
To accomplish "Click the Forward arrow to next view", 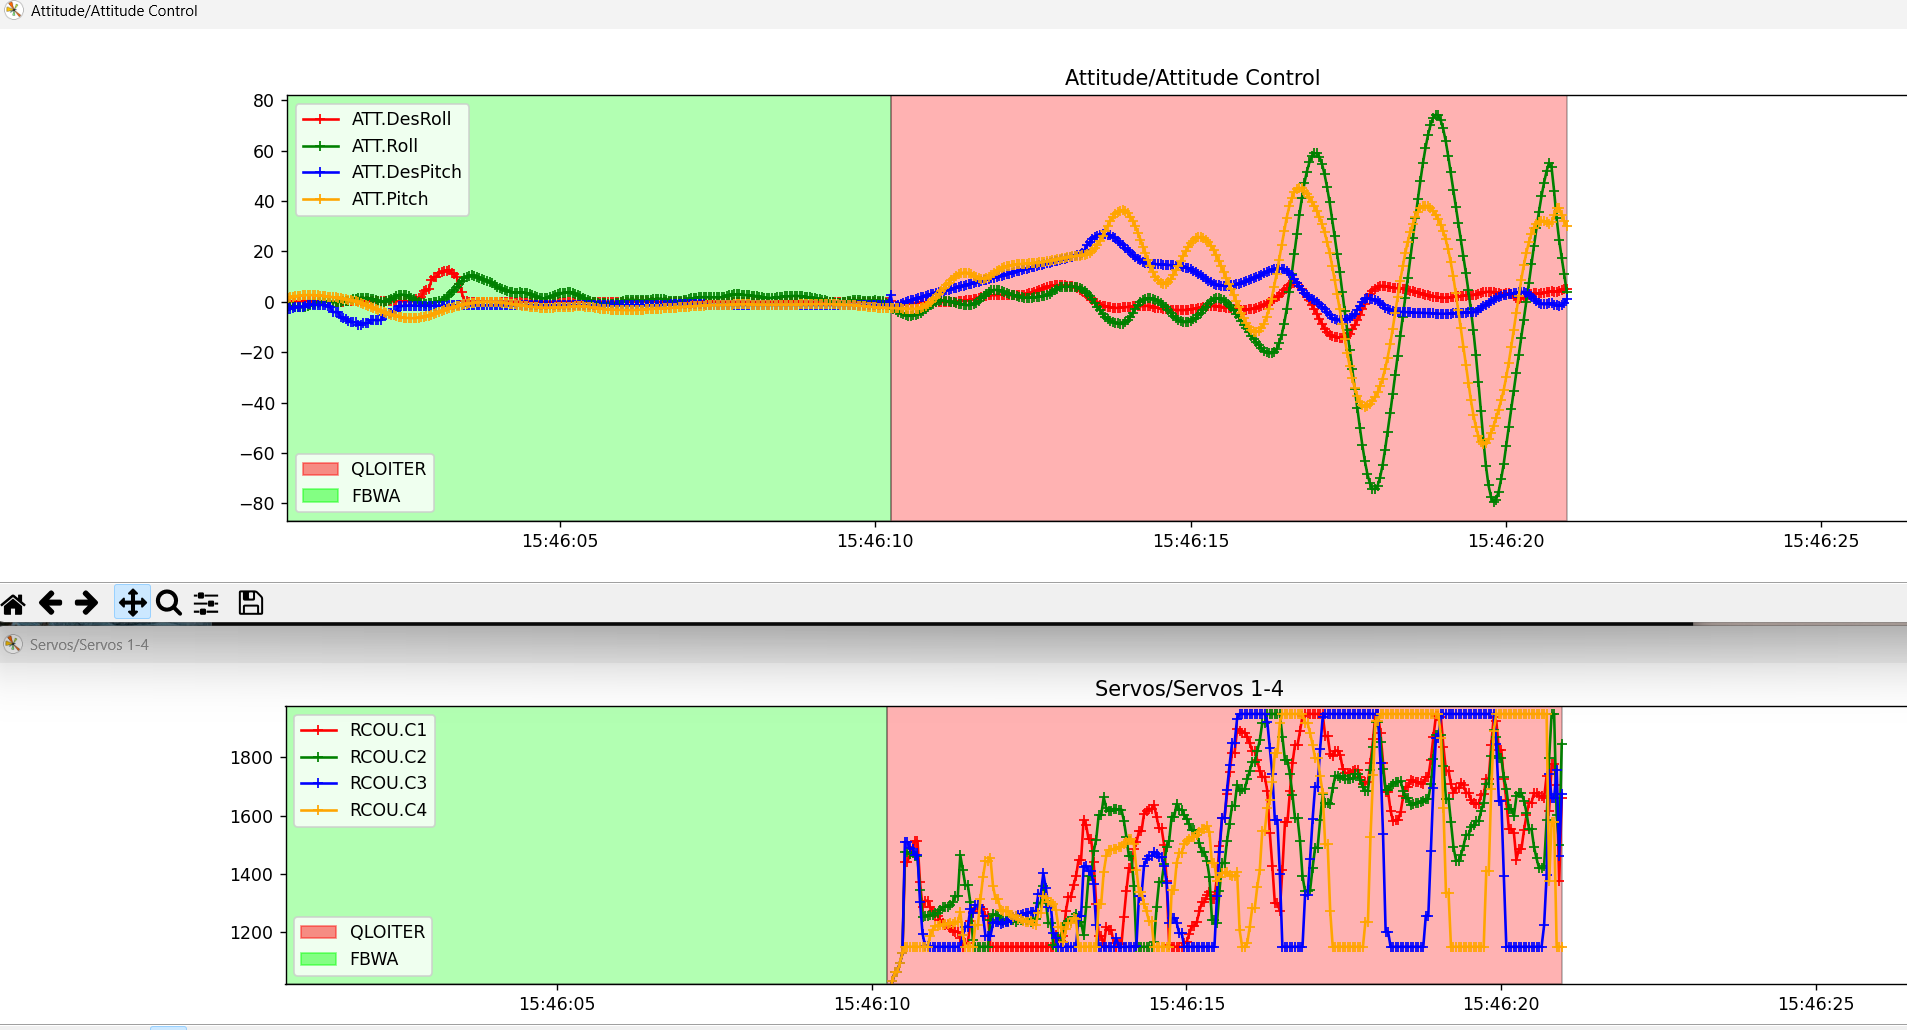I will pos(87,603).
